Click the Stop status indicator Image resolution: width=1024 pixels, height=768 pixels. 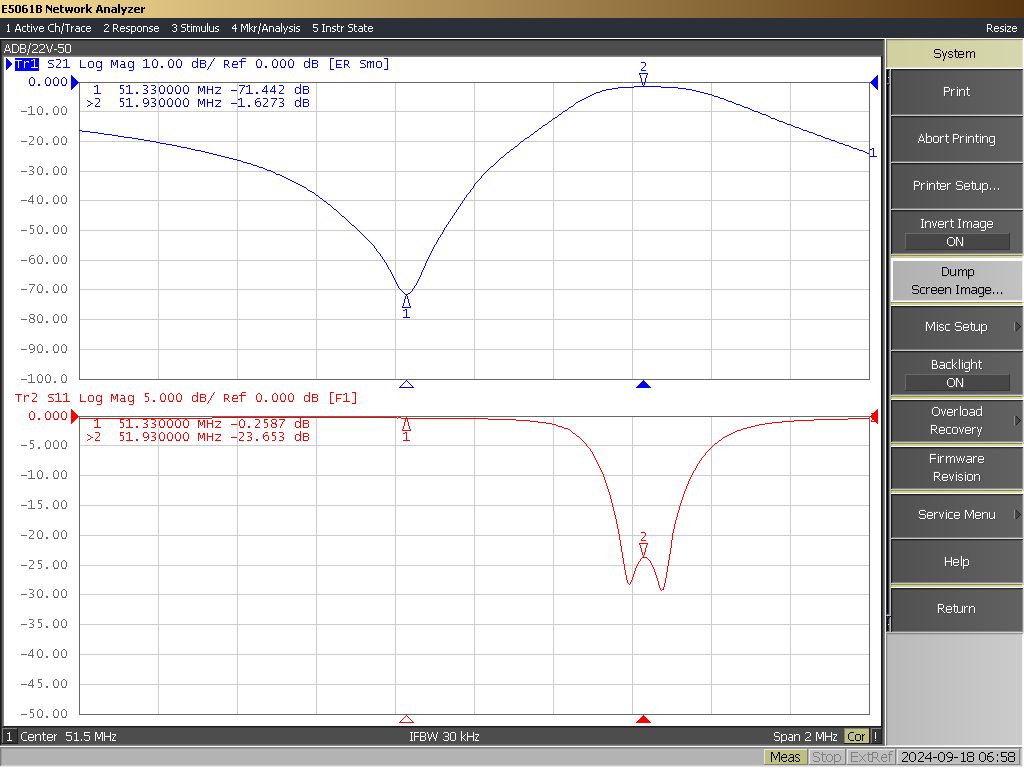click(826, 757)
